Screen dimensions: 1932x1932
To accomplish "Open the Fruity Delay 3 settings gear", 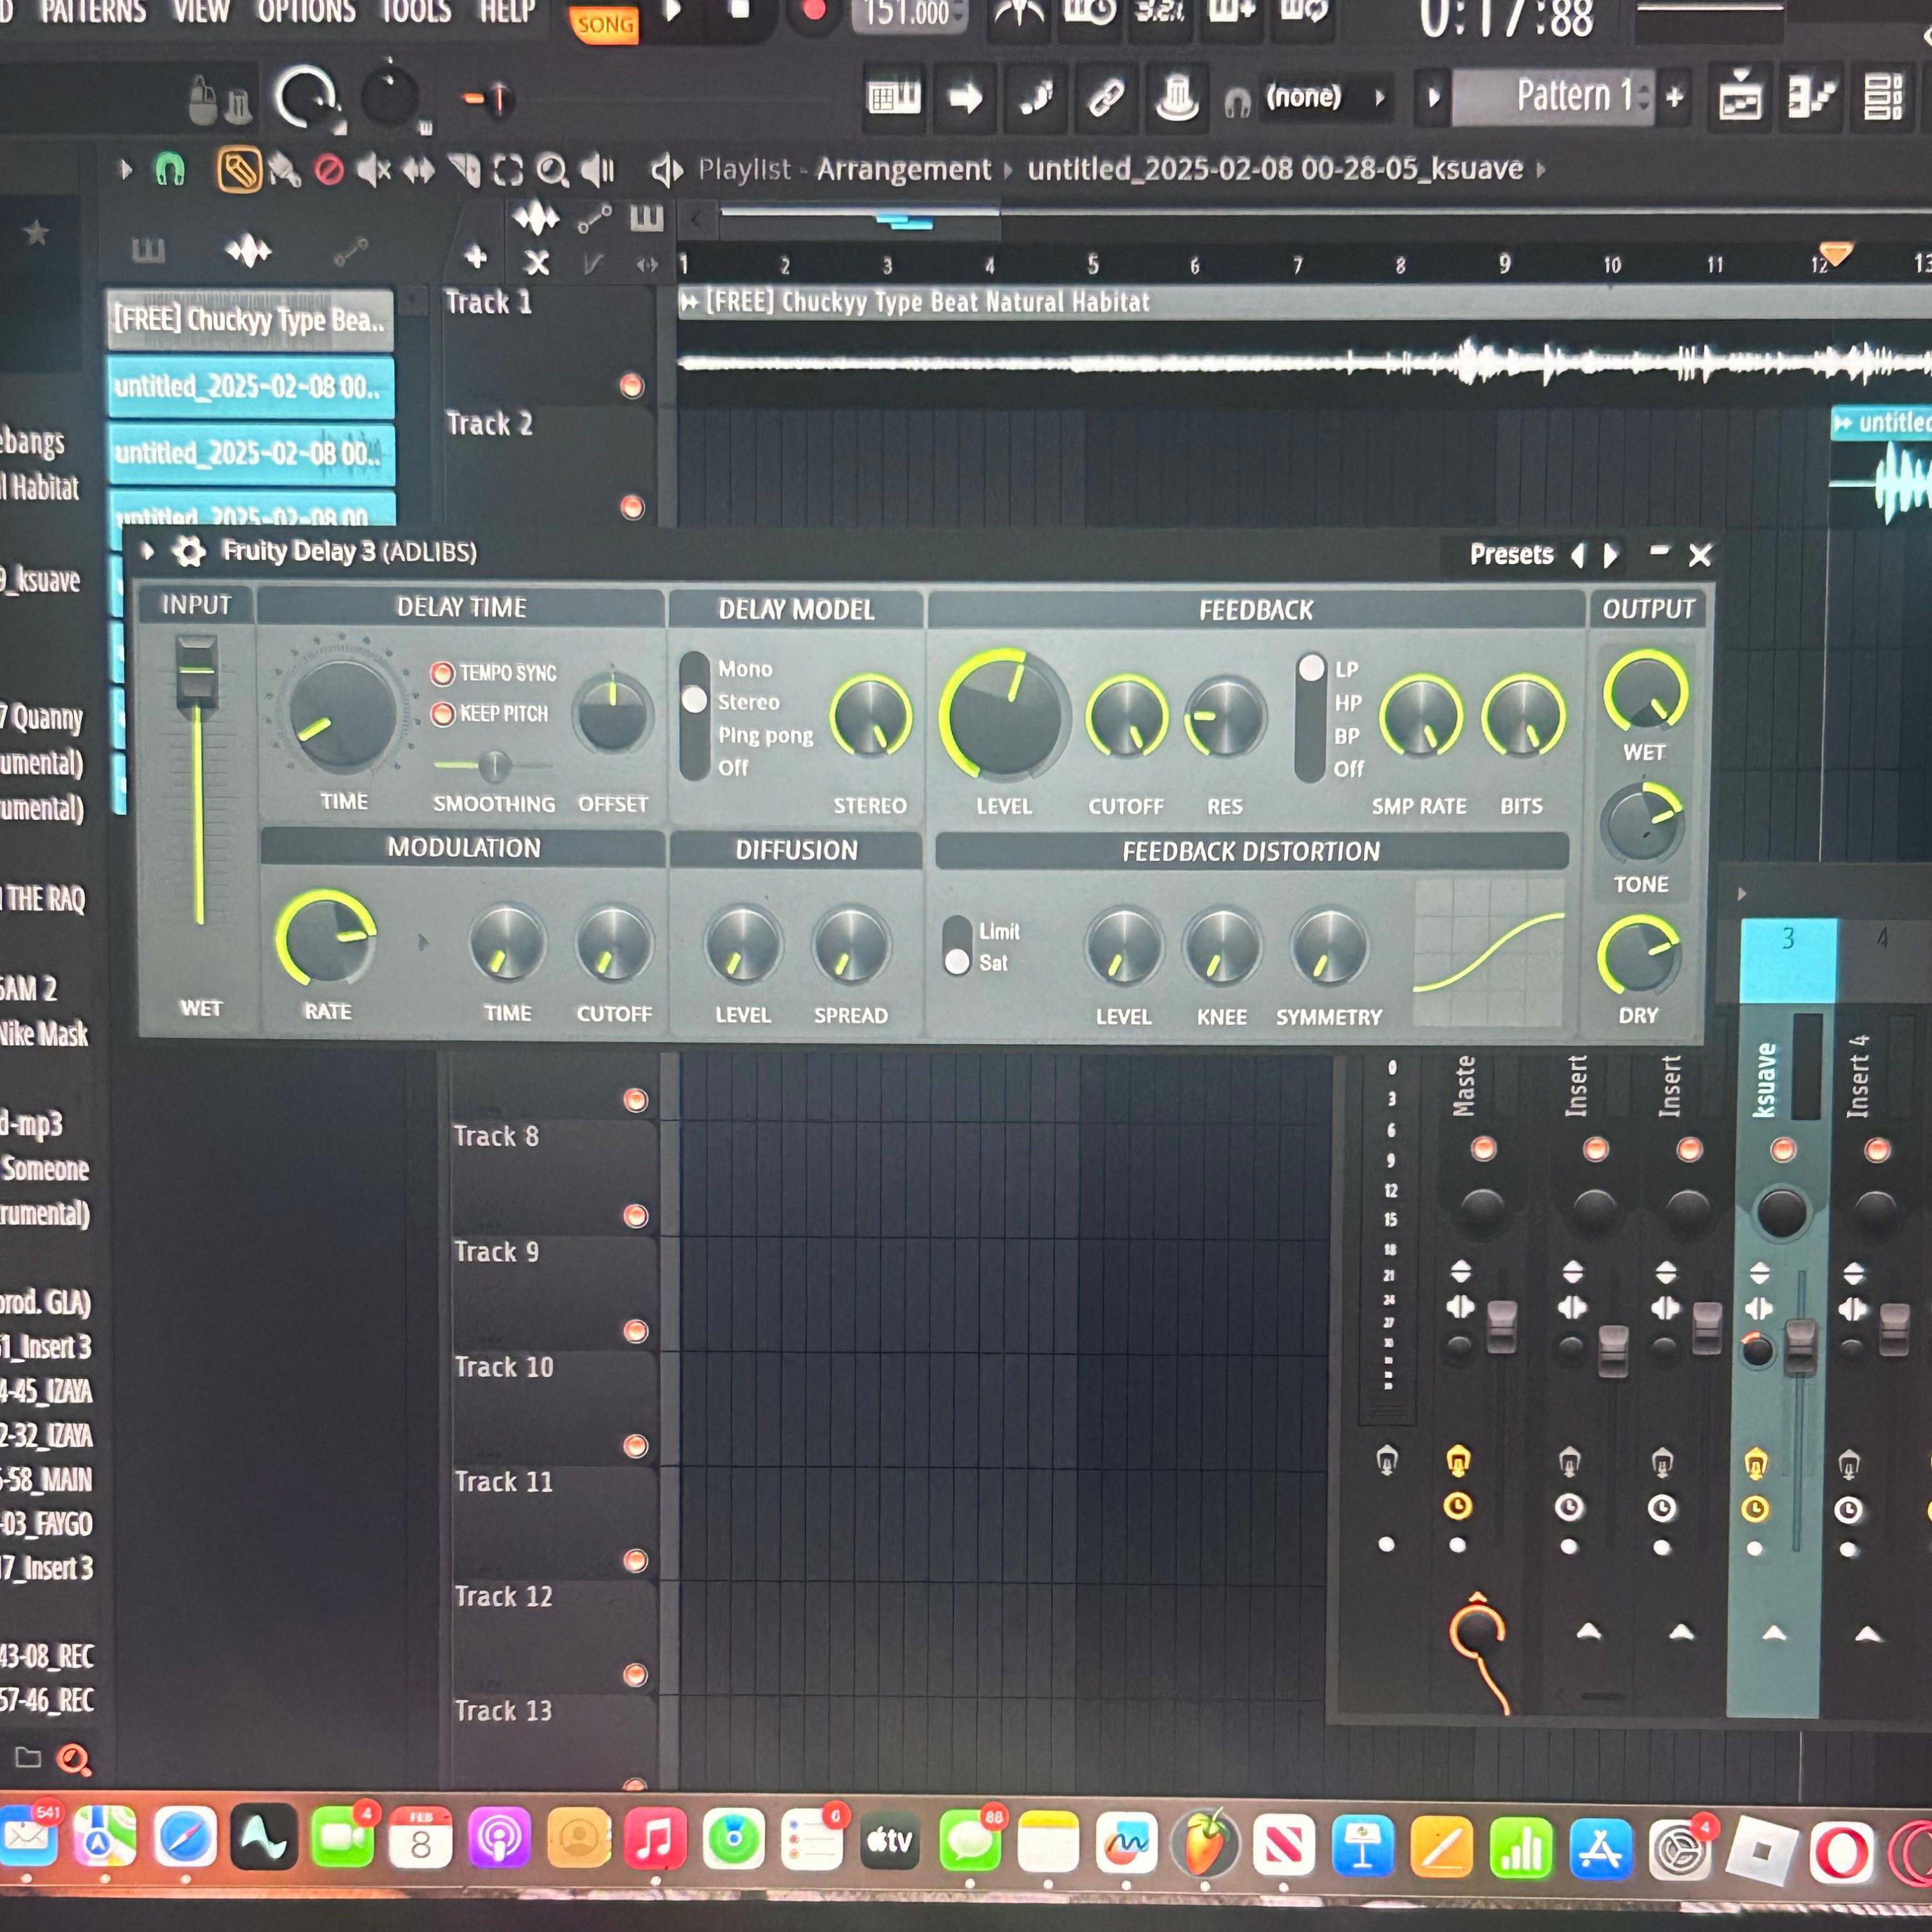I will coord(188,551).
